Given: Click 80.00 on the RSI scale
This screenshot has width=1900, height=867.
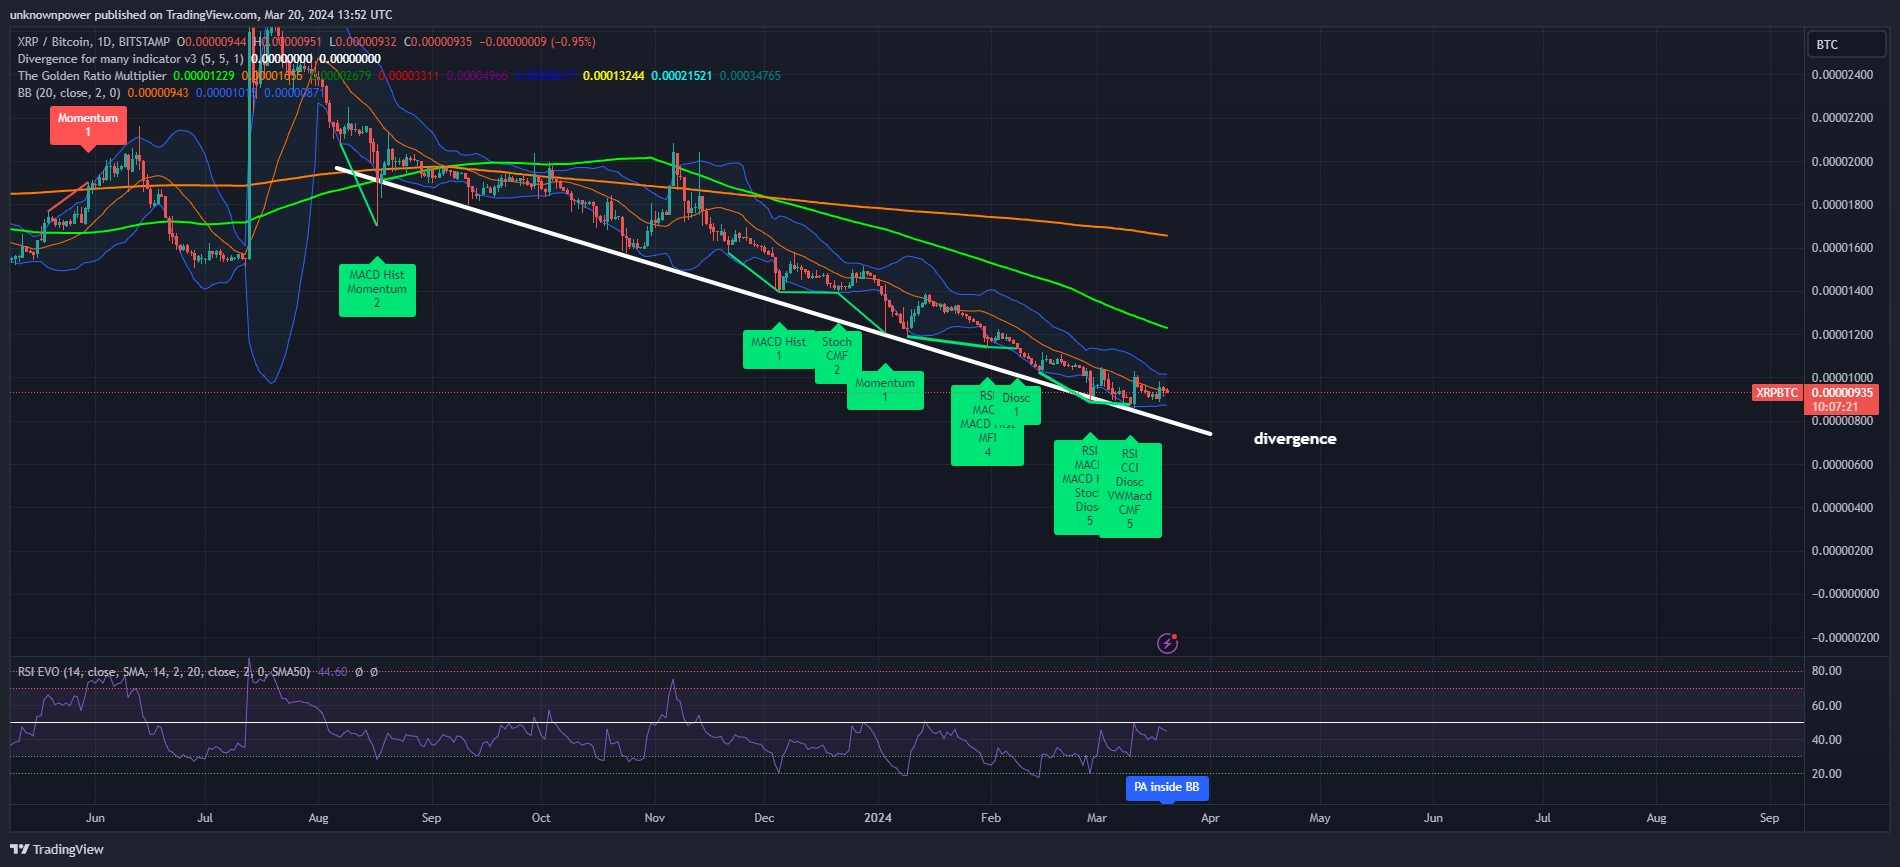Looking at the screenshot, I should [1827, 671].
